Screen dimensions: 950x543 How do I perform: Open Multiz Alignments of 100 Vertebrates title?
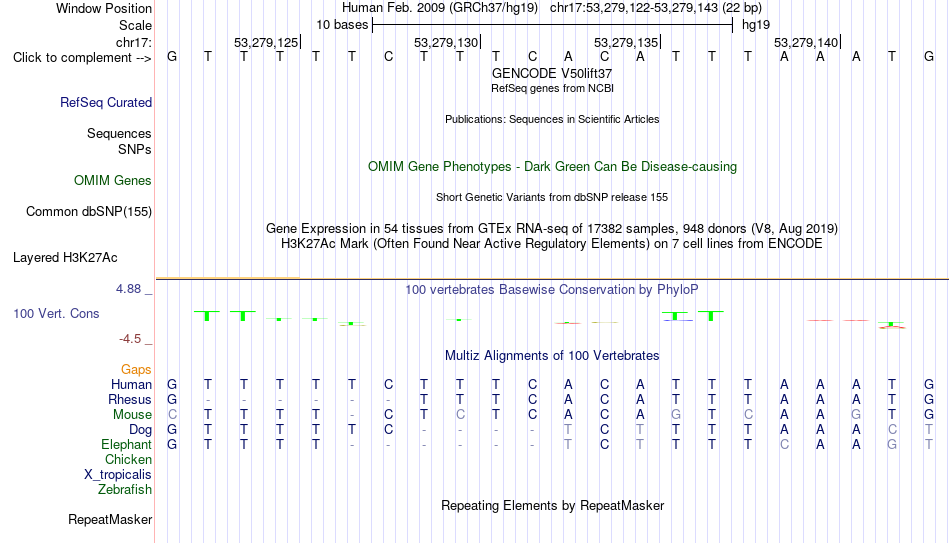[552, 356]
